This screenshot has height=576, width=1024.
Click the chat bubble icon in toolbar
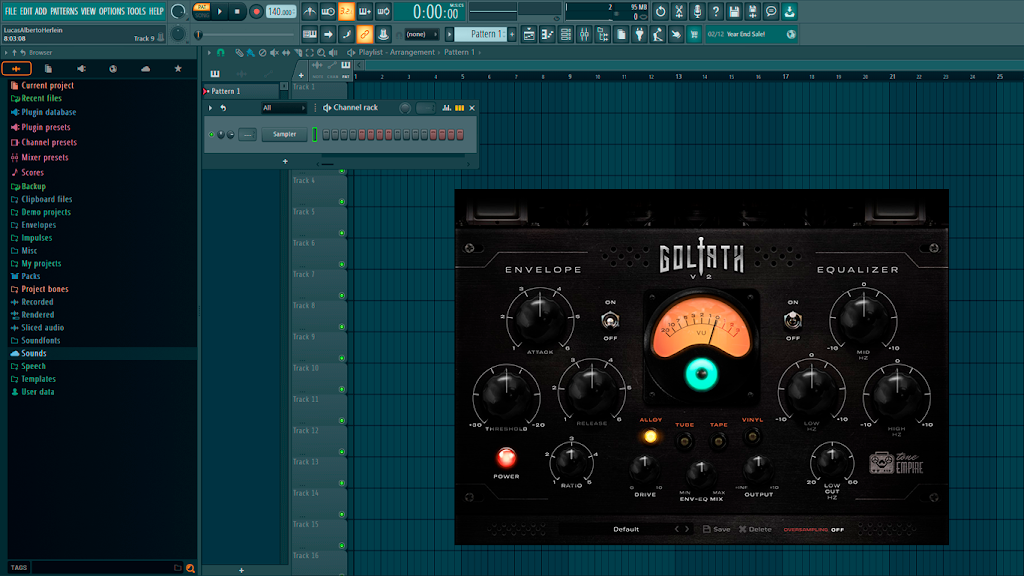771,11
